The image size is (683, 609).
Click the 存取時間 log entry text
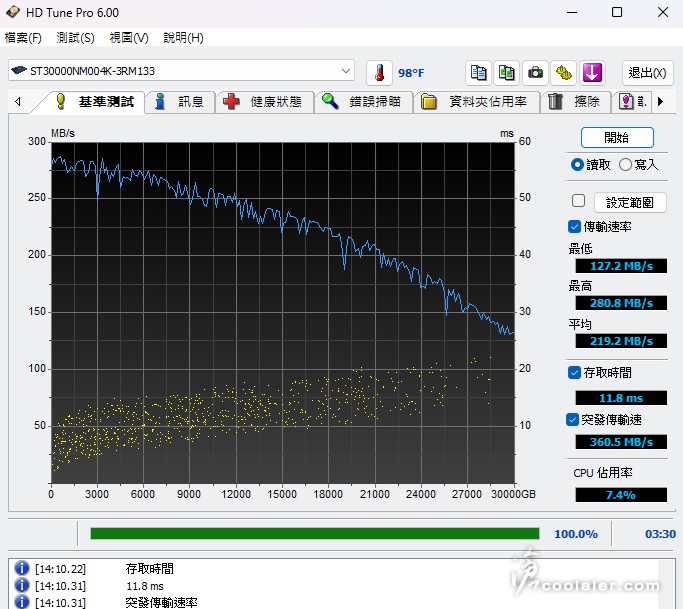pyautogui.click(x=149, y=568)
